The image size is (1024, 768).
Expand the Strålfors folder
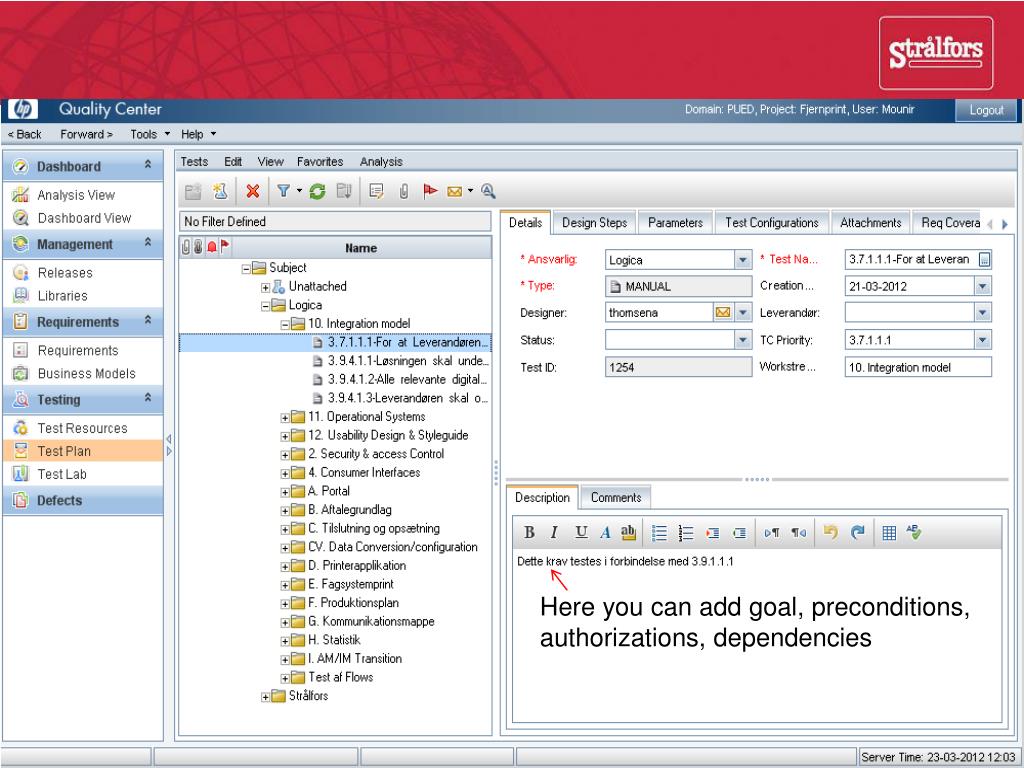(x=265, y=697)
